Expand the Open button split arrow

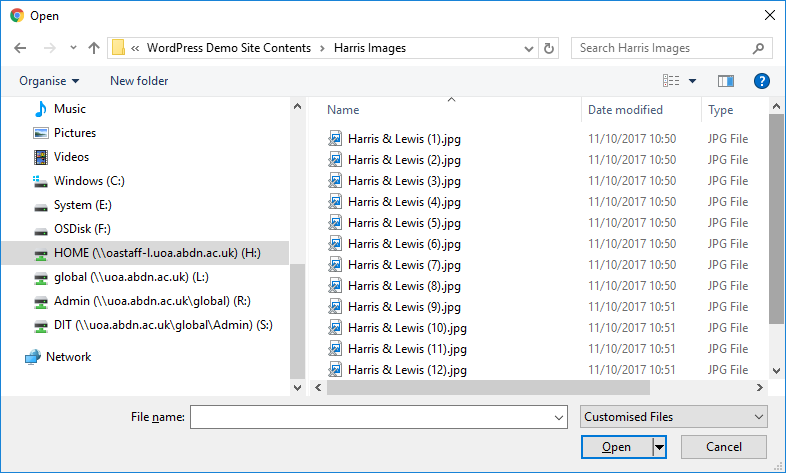[x=659, y=447]
